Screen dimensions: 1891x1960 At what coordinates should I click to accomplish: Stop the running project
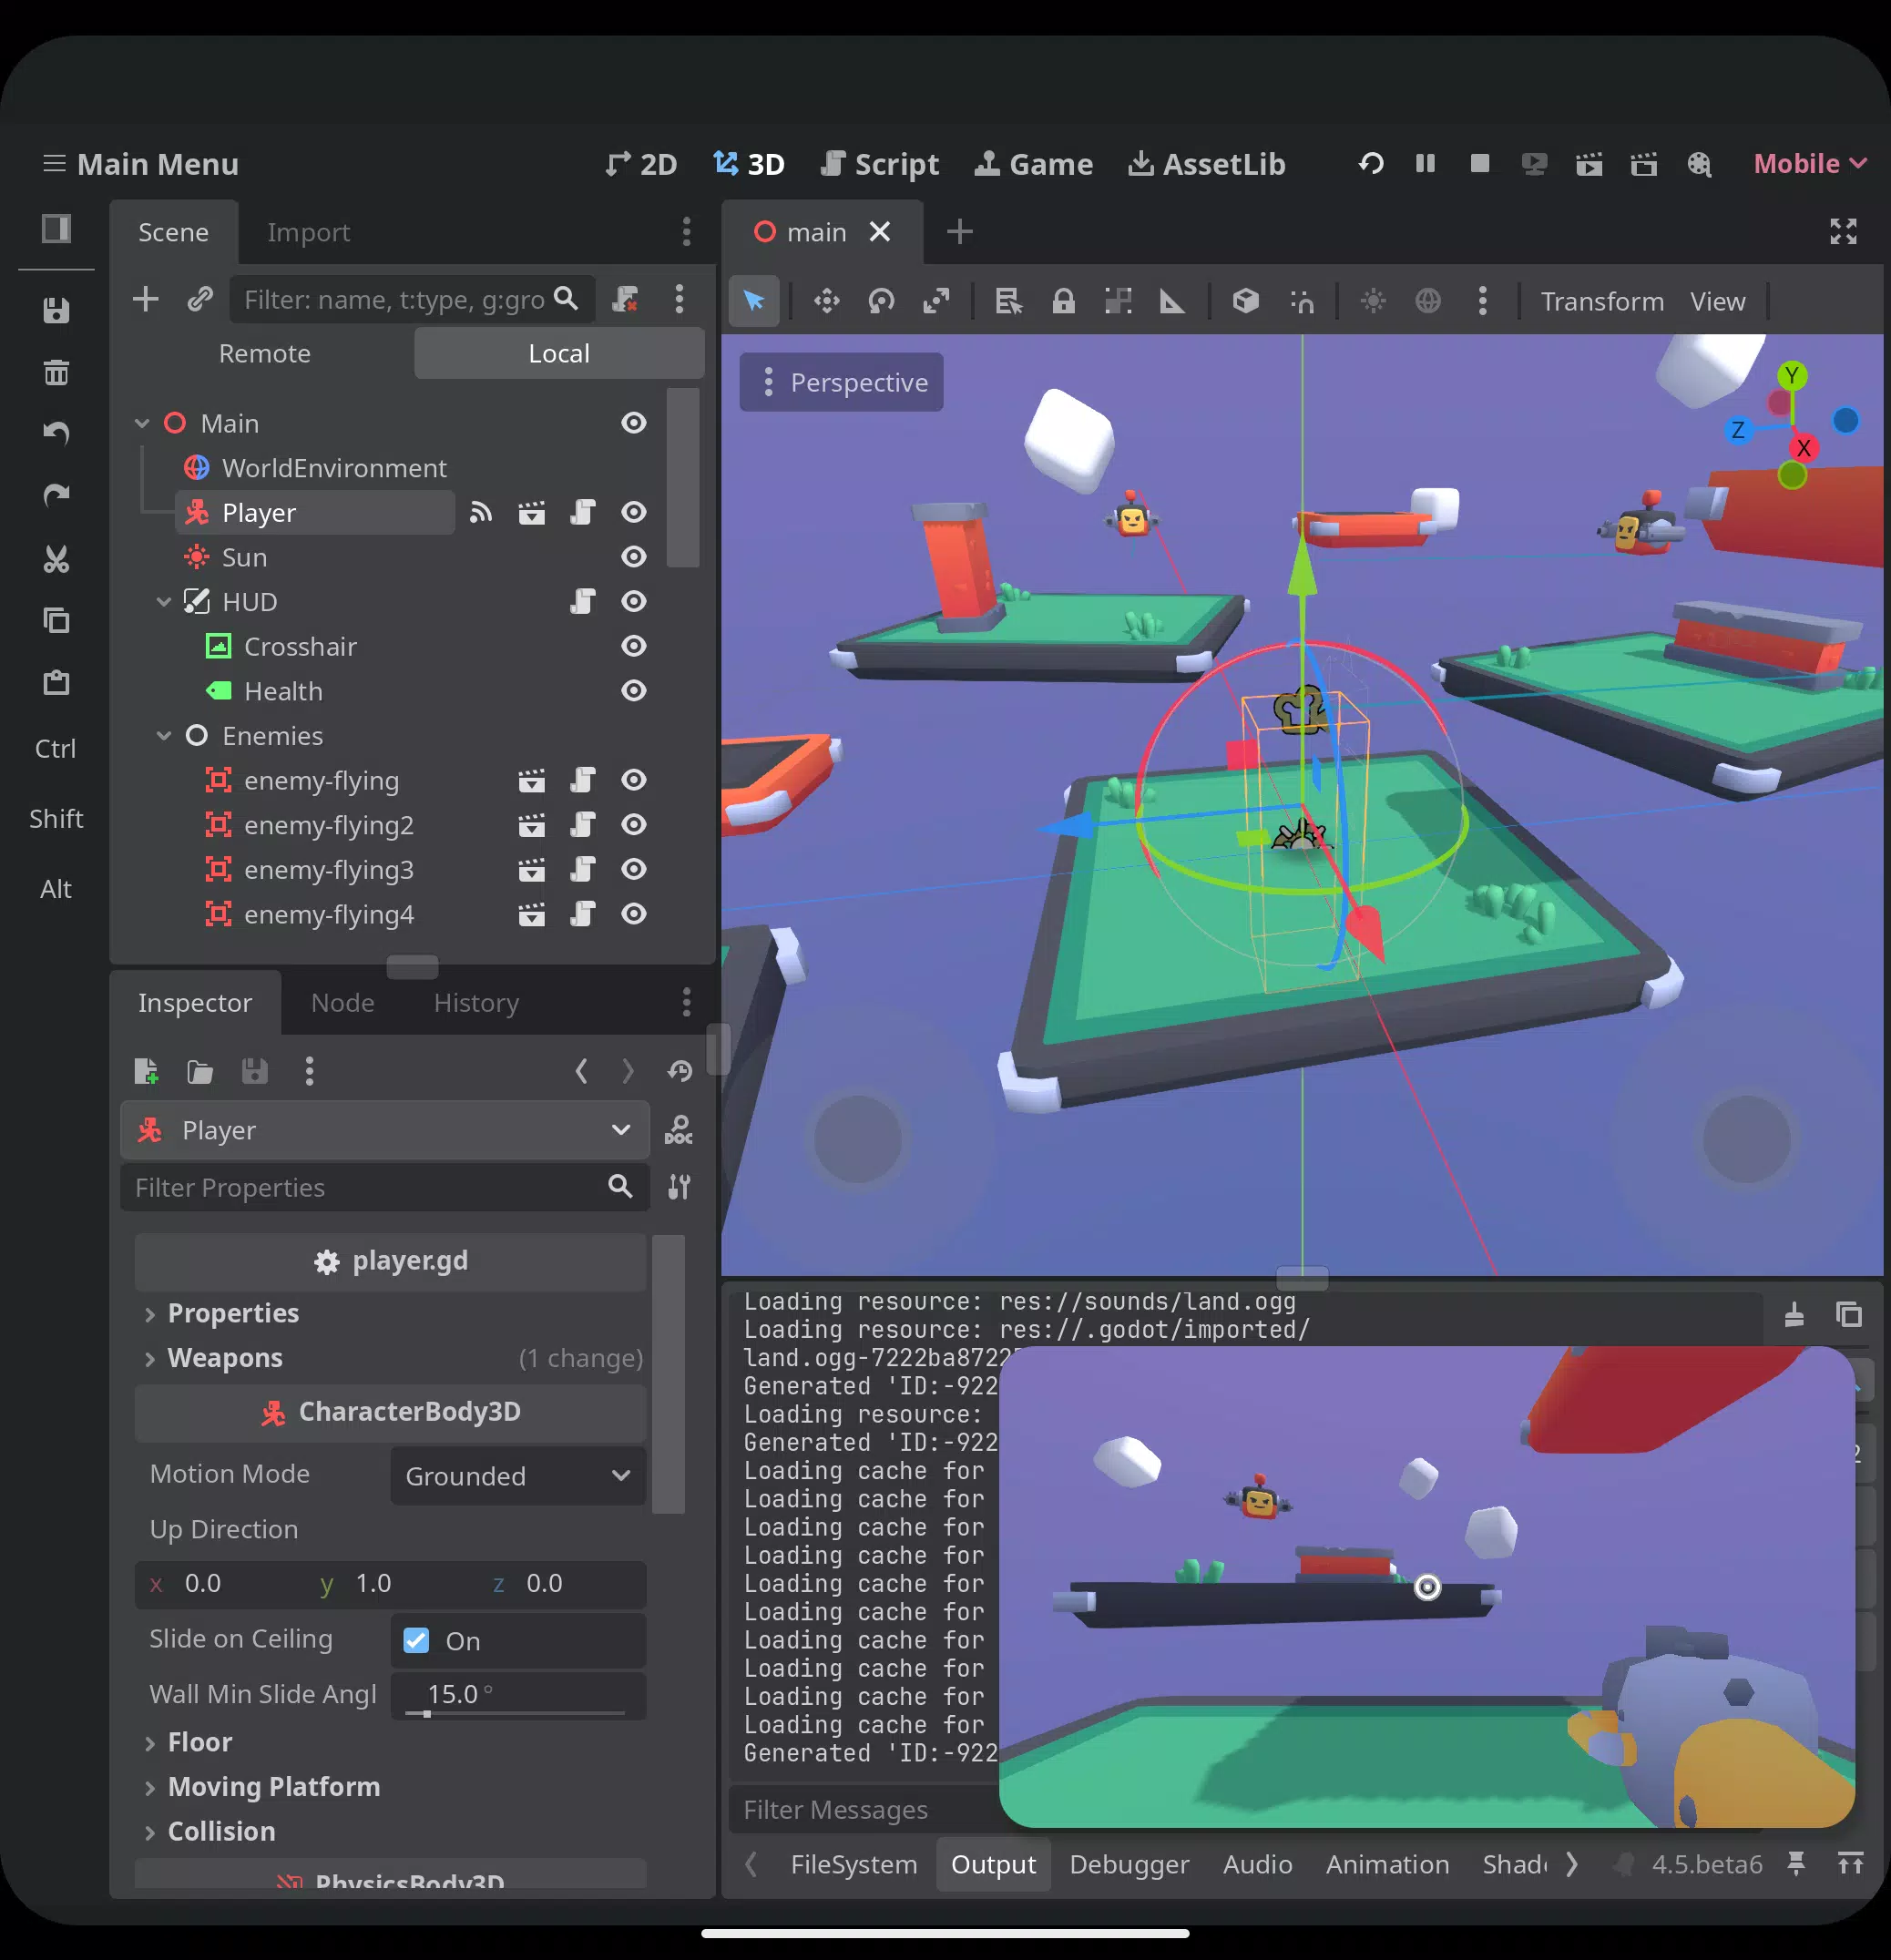click(1480, 163)
